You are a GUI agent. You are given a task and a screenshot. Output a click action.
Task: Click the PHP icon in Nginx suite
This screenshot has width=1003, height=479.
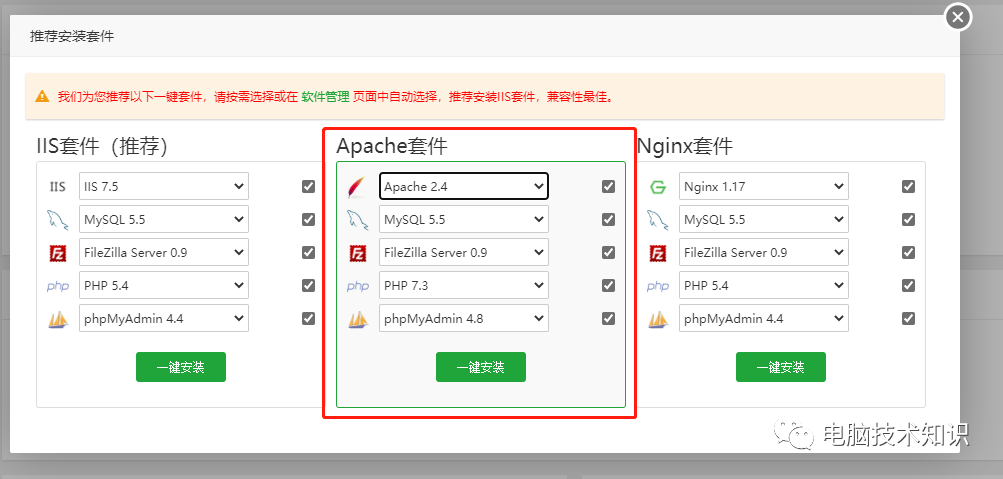658,286
